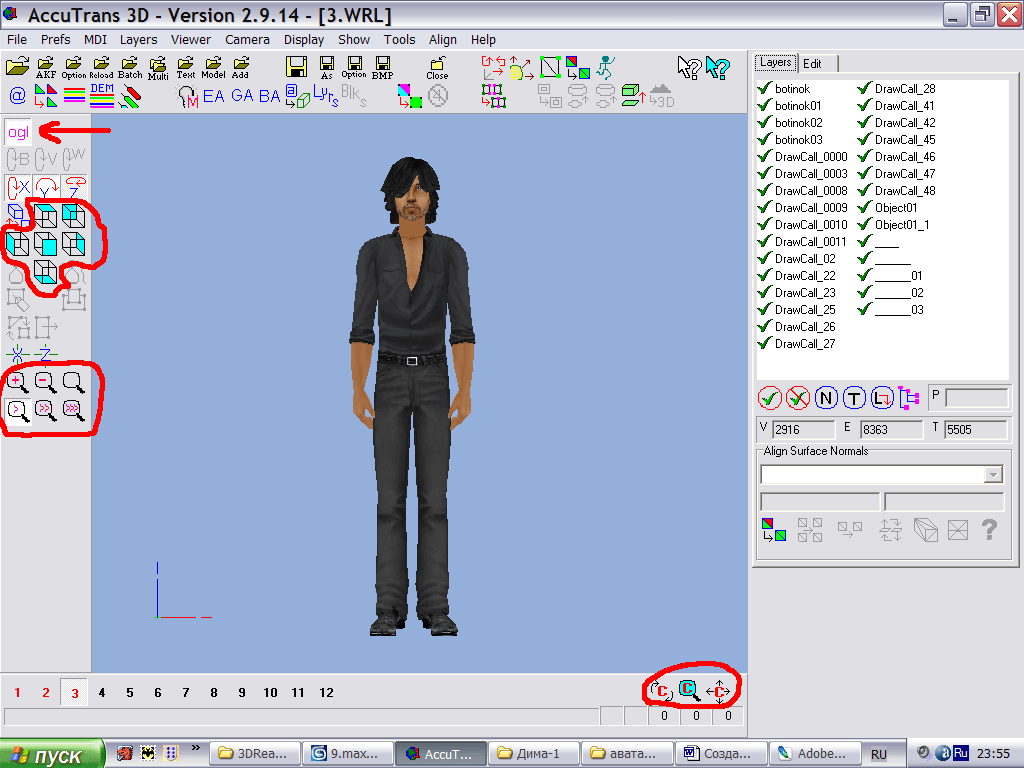Image resolution: width=1024 pixels, height=768 pixels.
Task: Click the context help cursor icon
Action: point(689,67)
